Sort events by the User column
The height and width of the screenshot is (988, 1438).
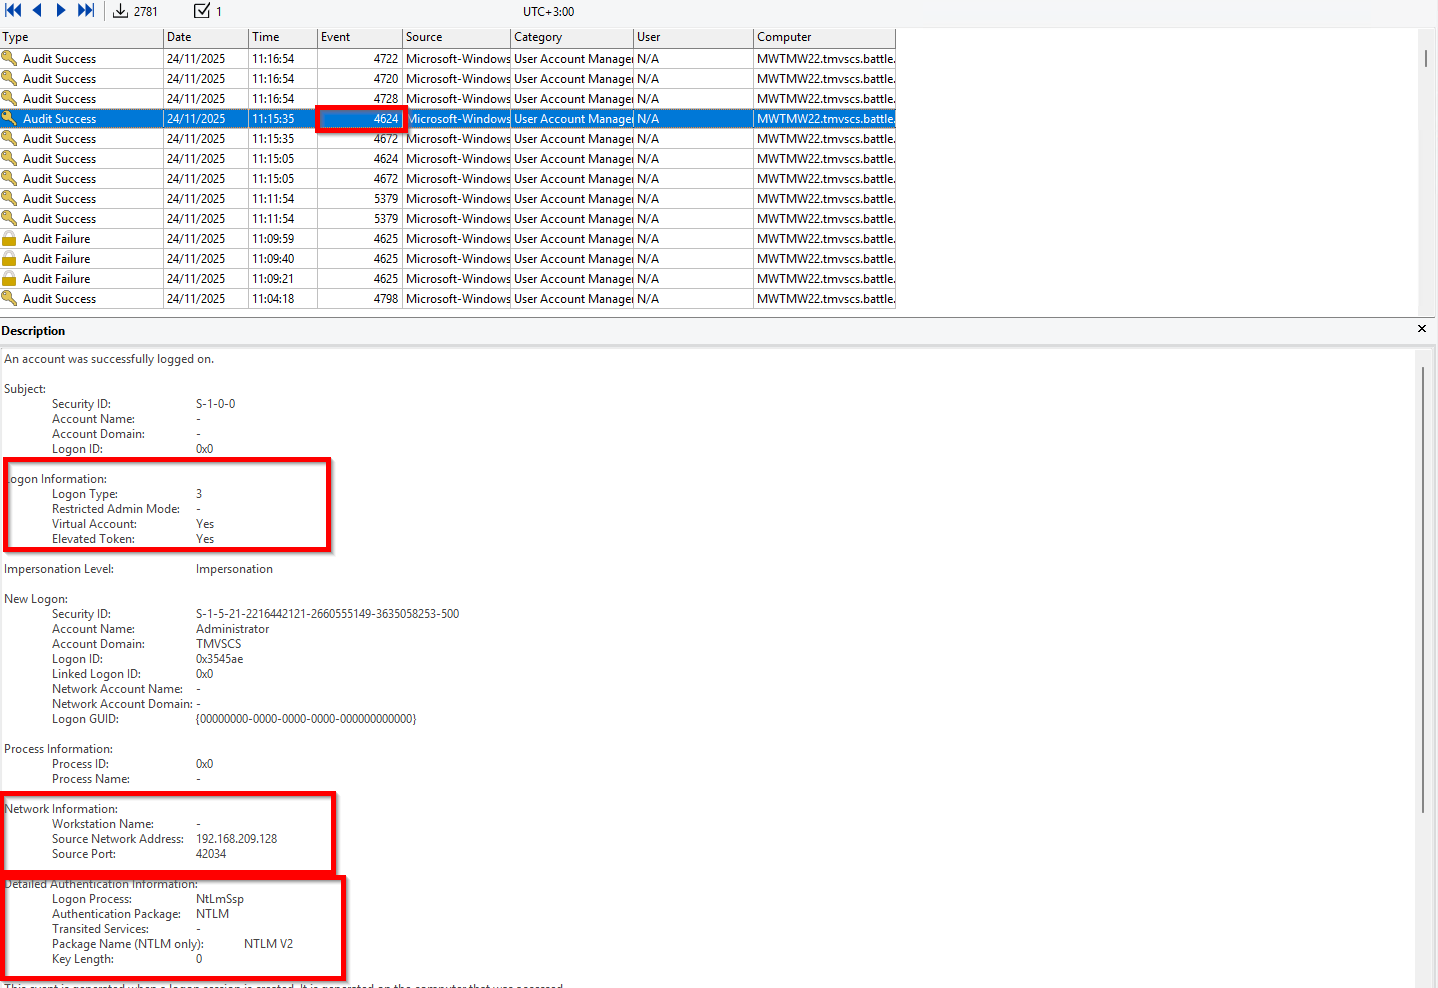tap(693, 37)
